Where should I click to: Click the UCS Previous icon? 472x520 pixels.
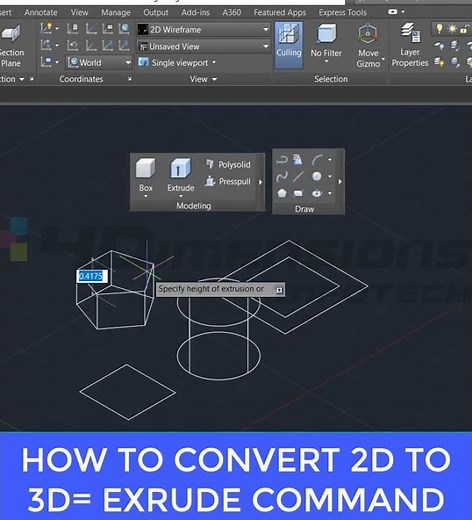click(x=73, y=45)
